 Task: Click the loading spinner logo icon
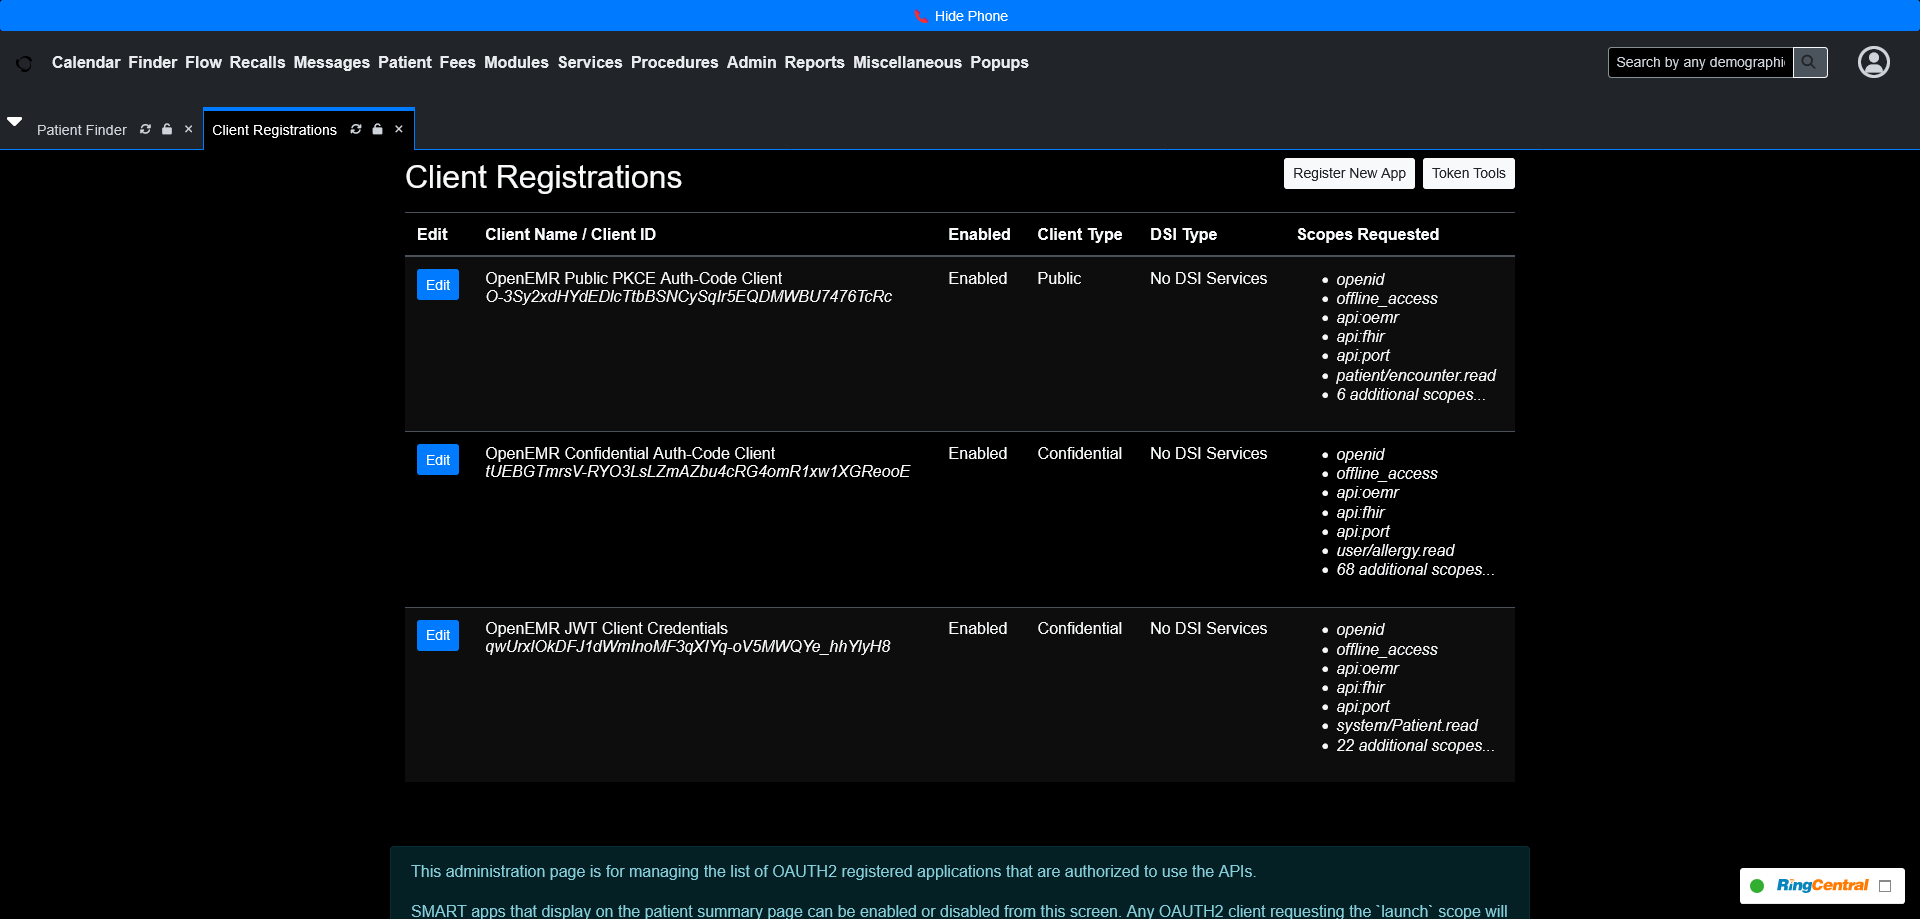(24, 63)
